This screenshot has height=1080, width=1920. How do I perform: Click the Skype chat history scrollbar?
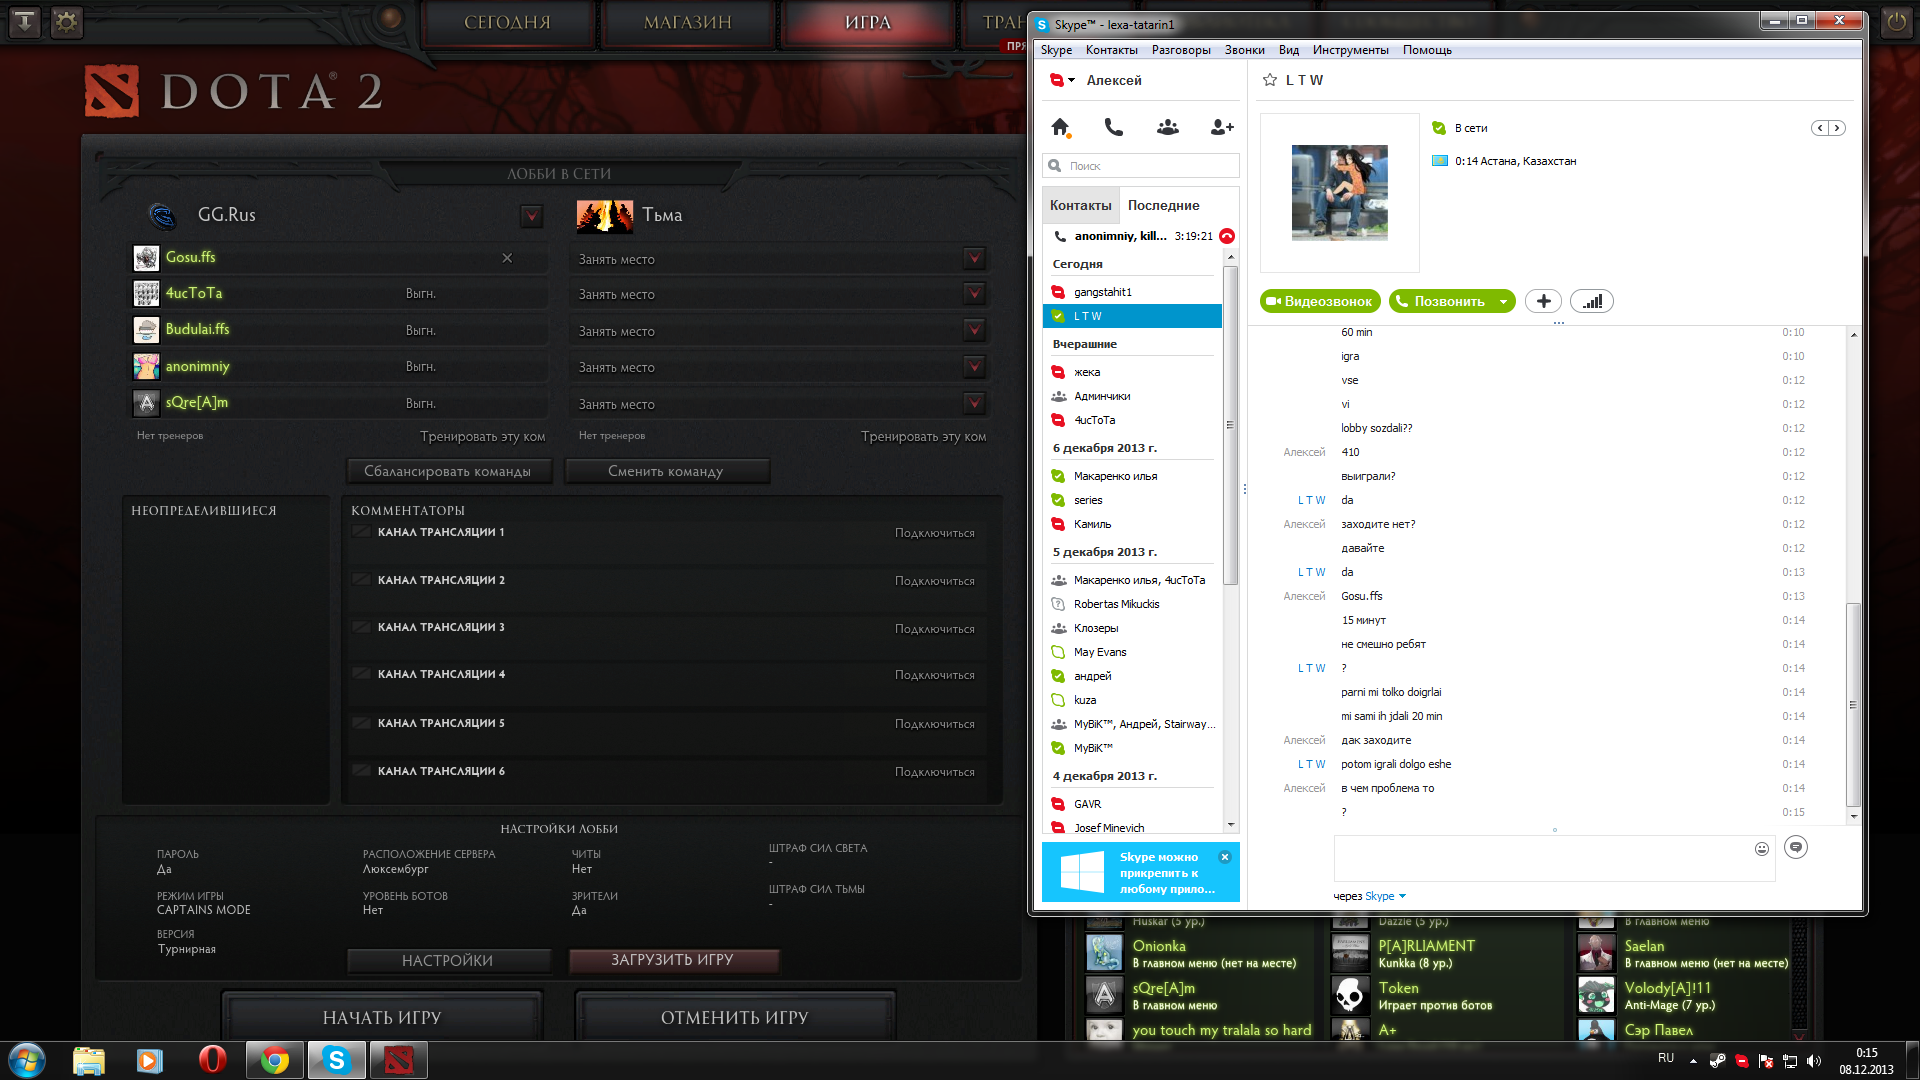[x=1853, y=704]
